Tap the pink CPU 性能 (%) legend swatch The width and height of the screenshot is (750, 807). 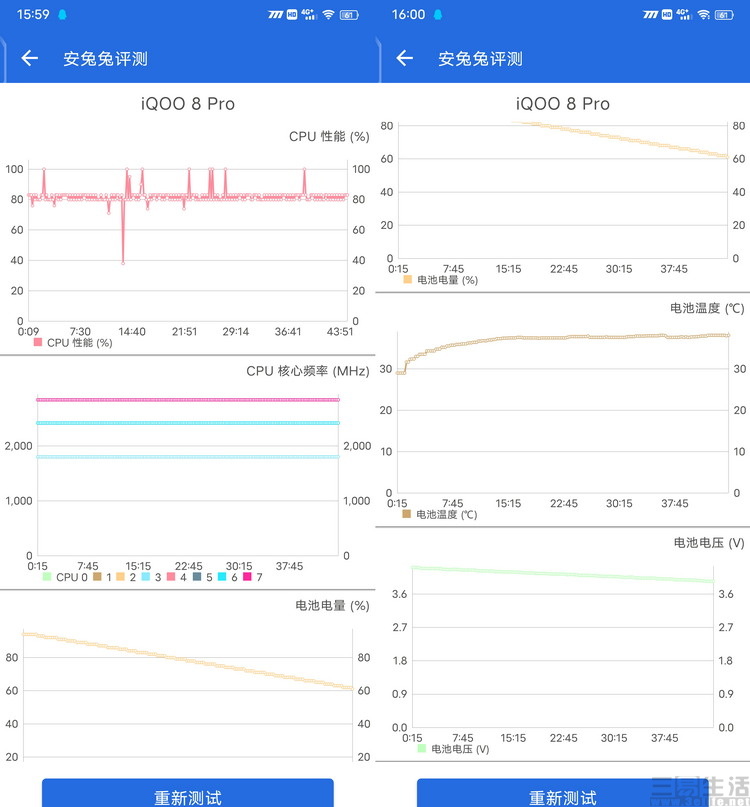coord(38,342)
